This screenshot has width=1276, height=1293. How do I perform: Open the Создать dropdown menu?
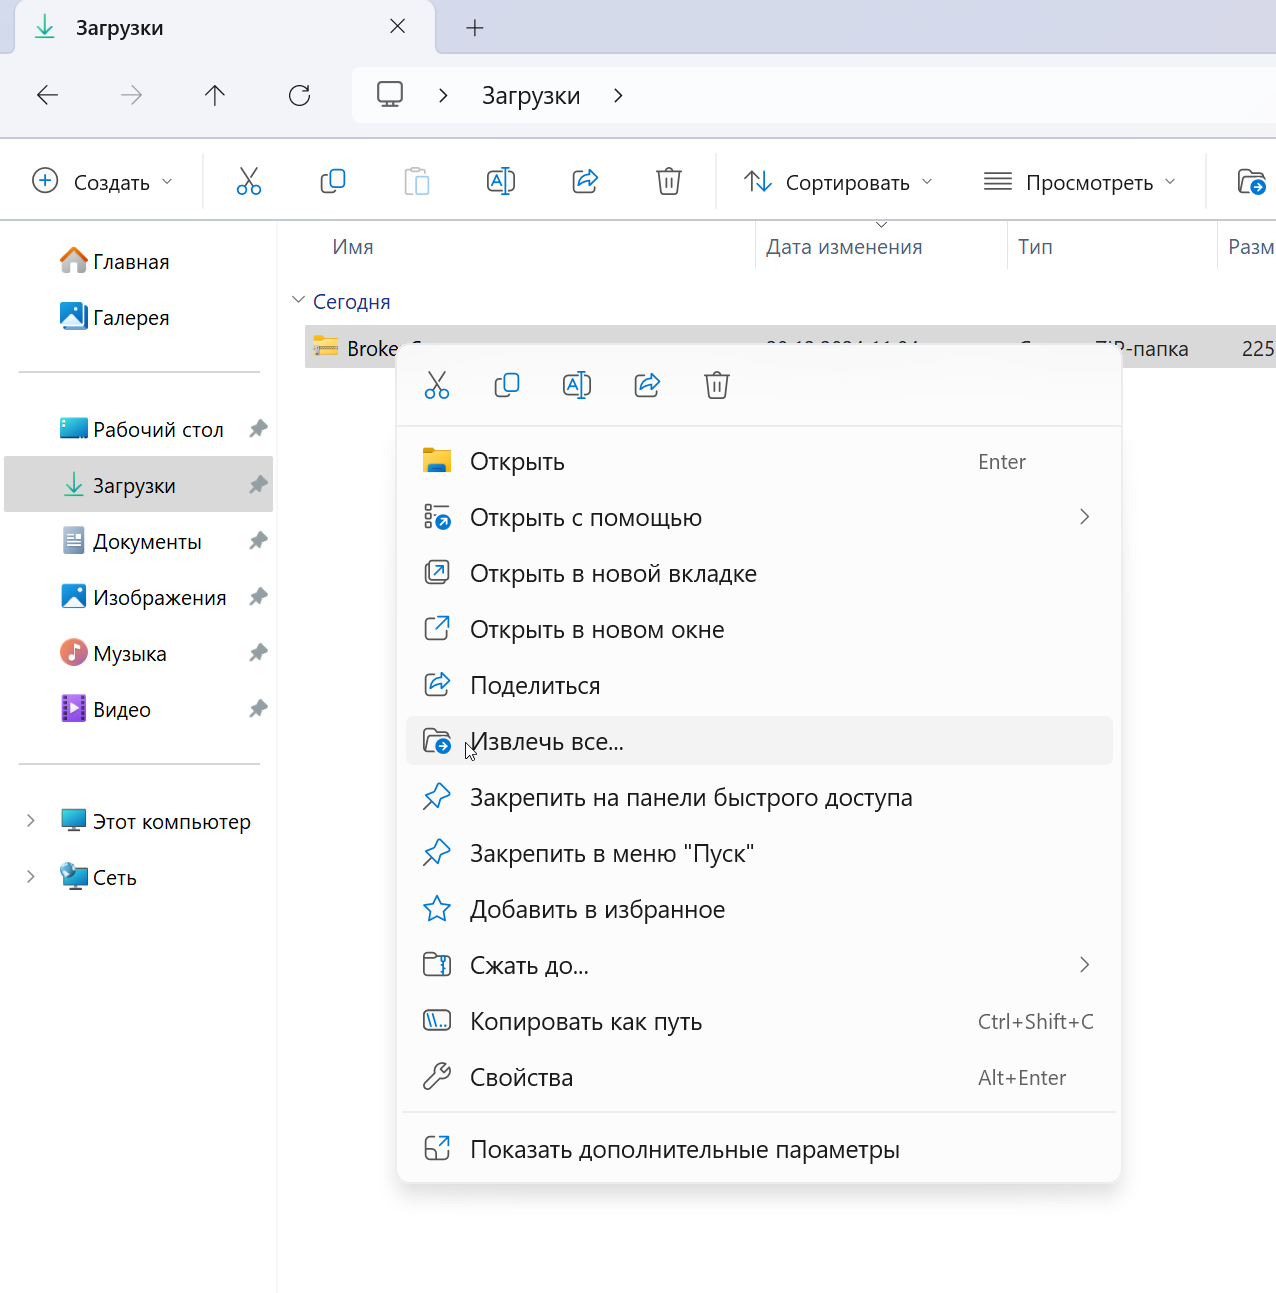coord(103,181)
